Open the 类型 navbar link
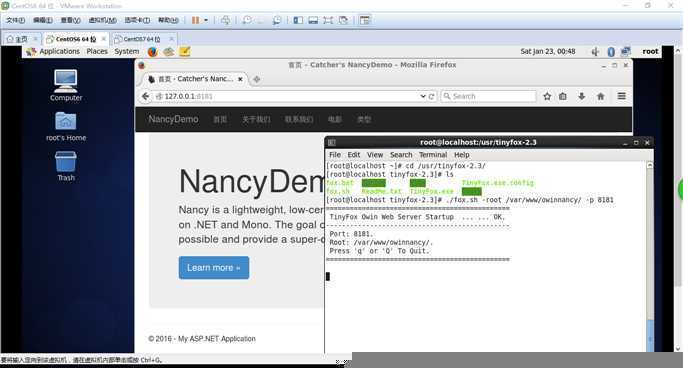Screen dimensions: 683x368 pos(364,119)
